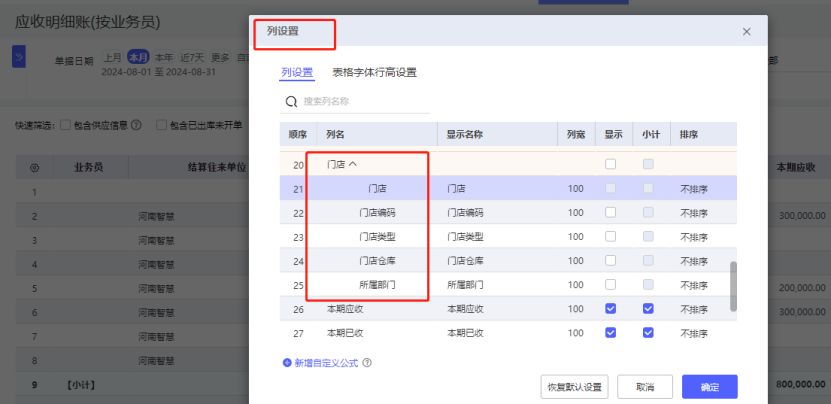
Task: Switch to 表格字体行高设置 tab
Action: pyautogui.click(x=374, y=72)
